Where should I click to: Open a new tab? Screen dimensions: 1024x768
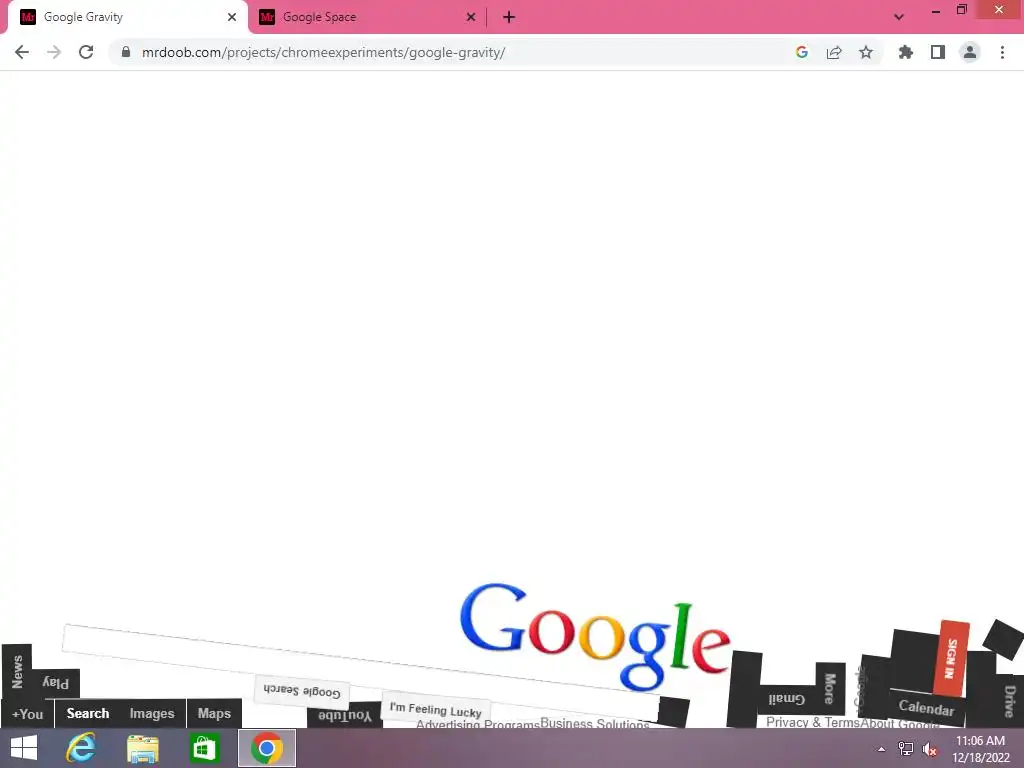(x=509, y=17)
